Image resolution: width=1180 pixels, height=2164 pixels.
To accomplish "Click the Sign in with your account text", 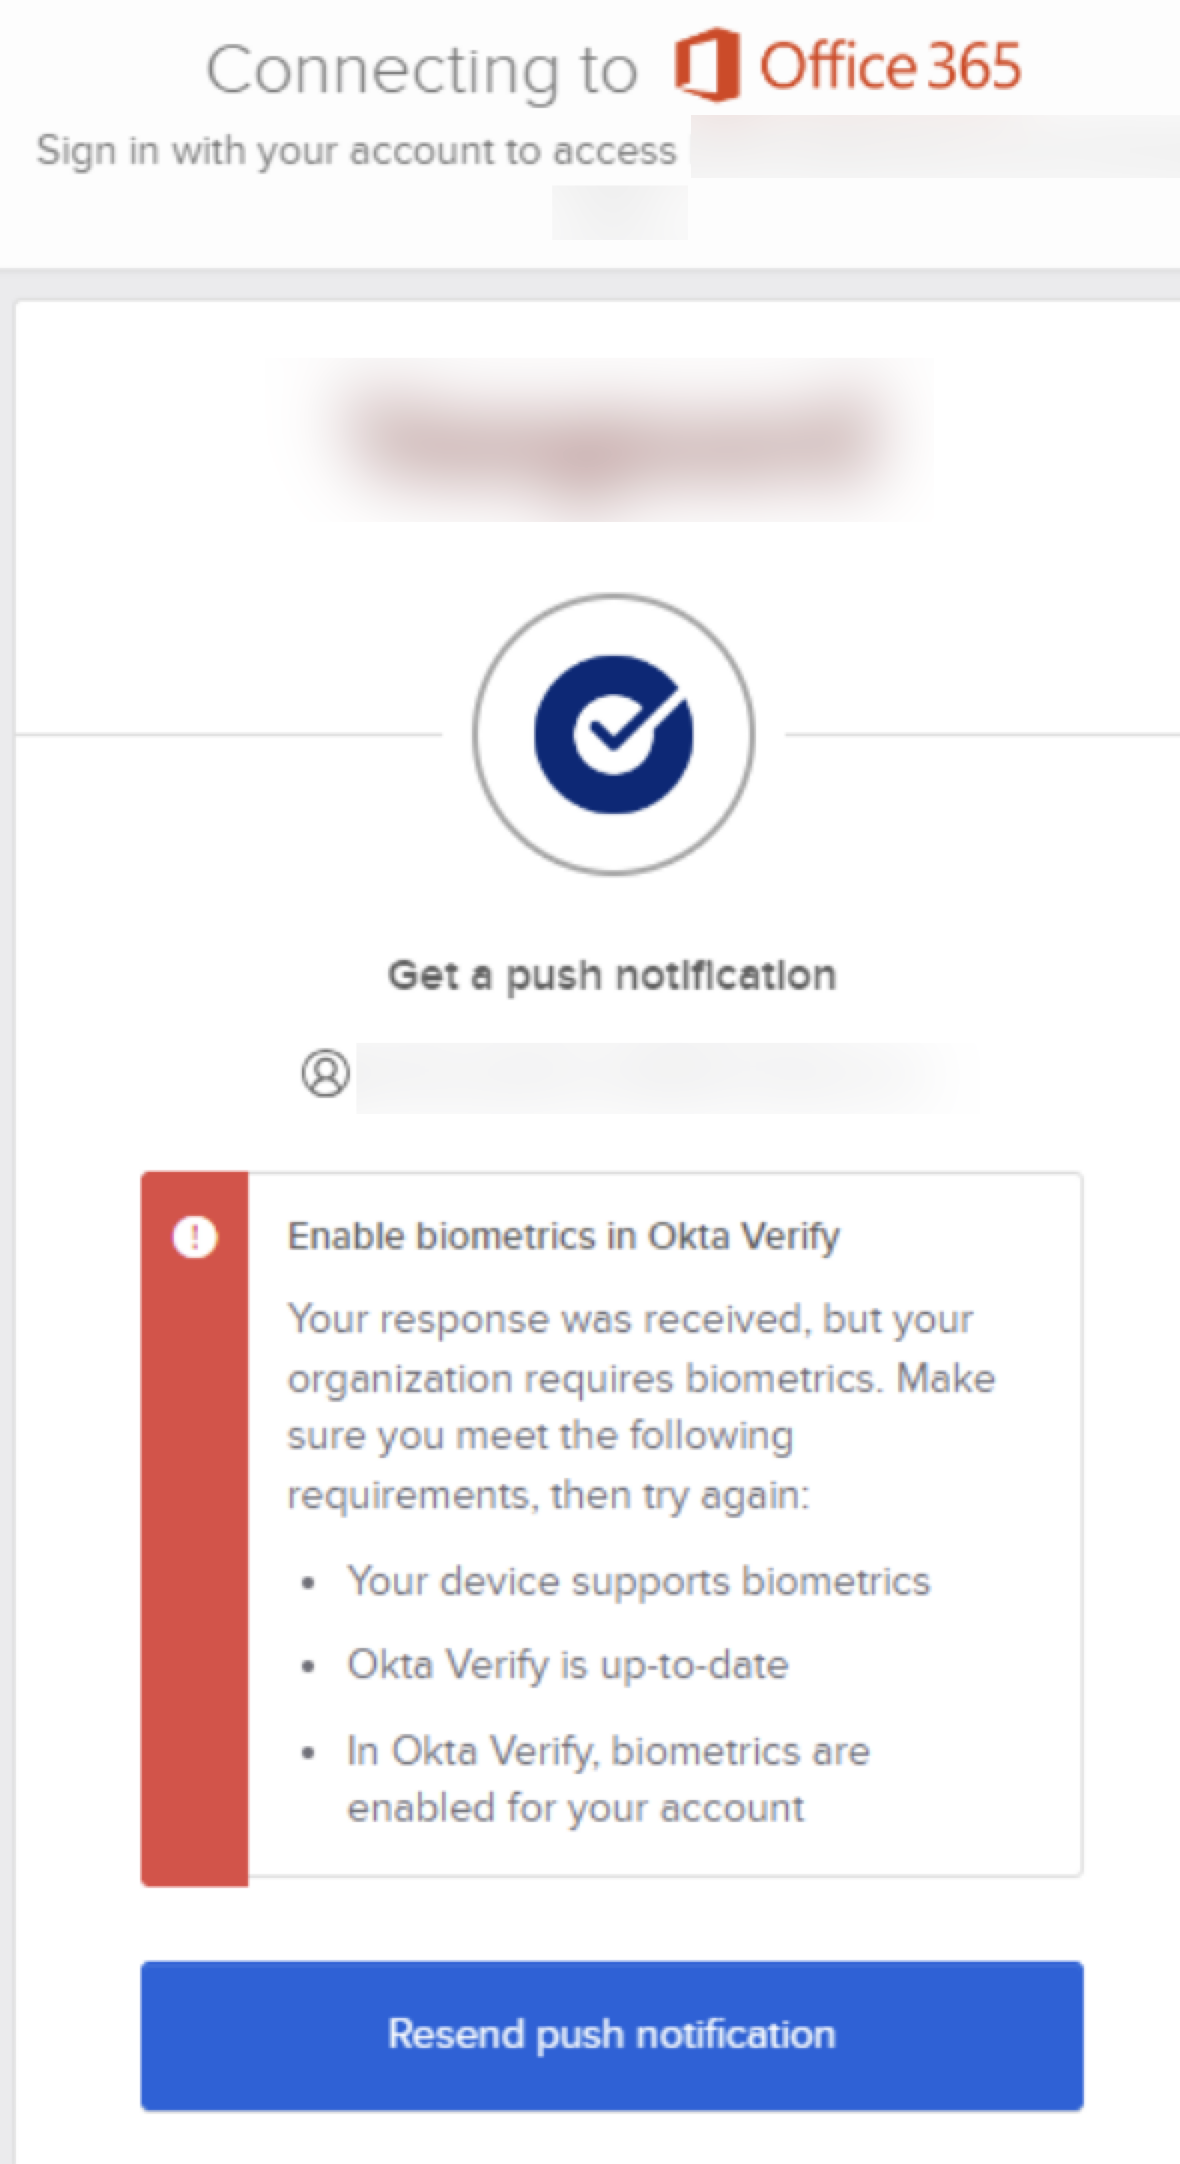I will 356,151.
